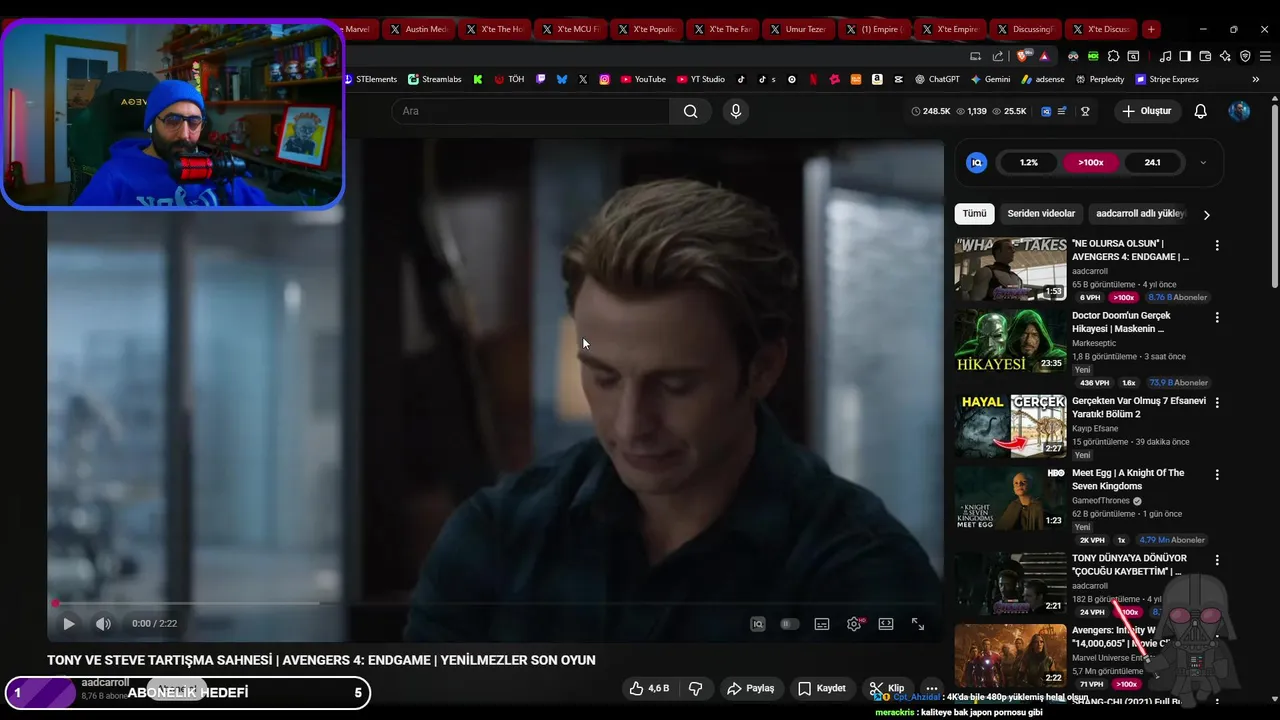Open Gerçekten Var Olmuş 7 Efsanevi title
Image resolution: width=1280 pixels, height=720 pixels.
[x=1139, y=407]
